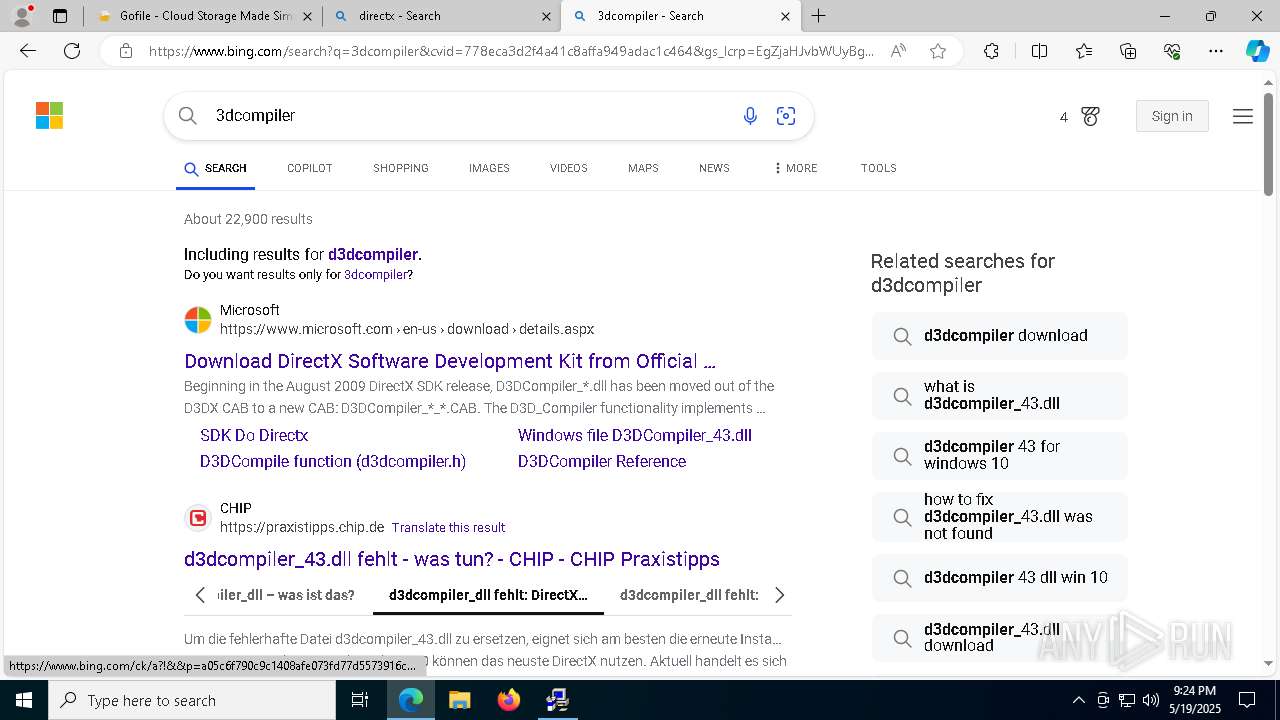Add page to favorites star icon
This screenshot has height=720, width=1280.
[938, 51]
